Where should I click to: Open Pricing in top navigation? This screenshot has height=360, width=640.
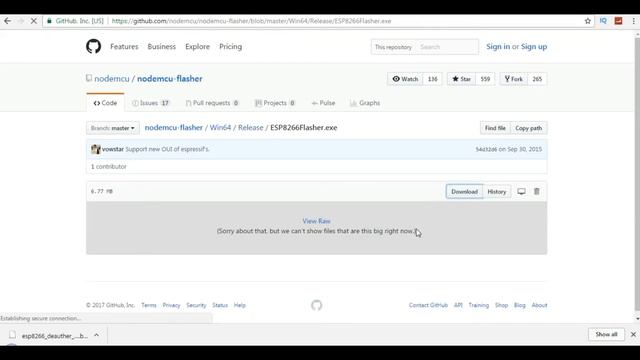pos(231,47)
